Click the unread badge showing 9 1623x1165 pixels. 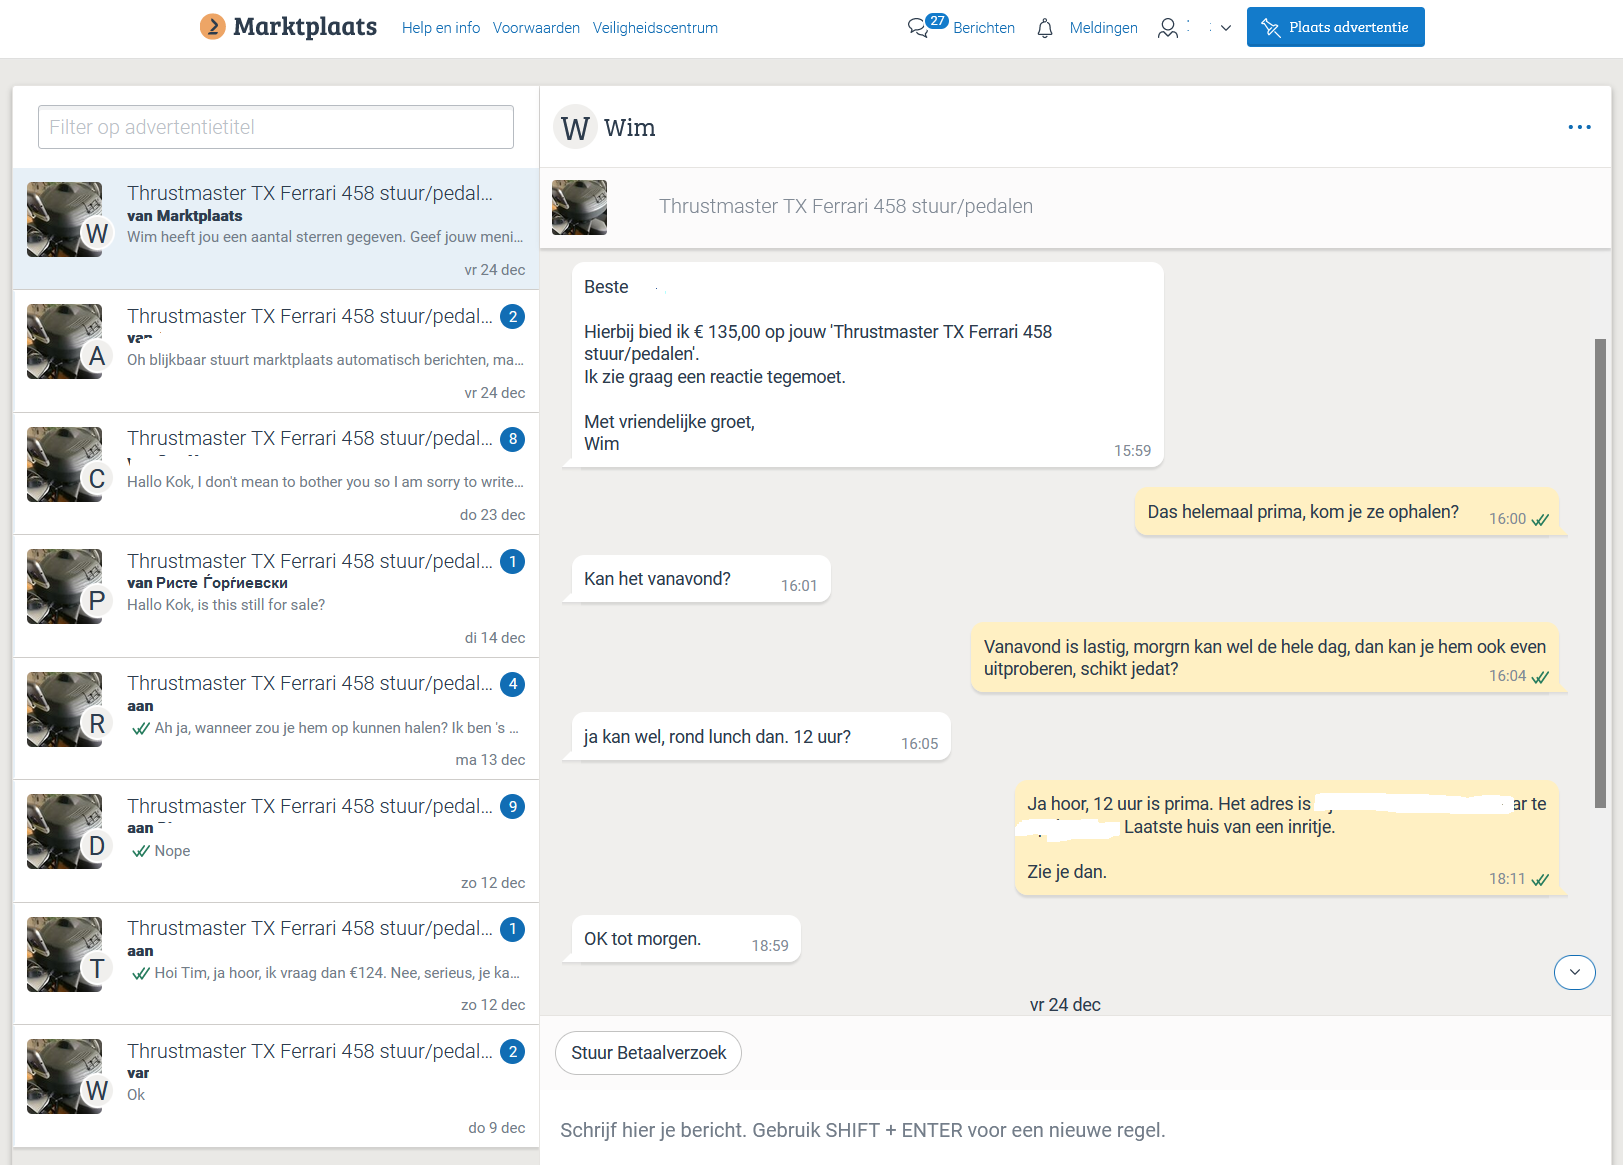[x=513, y=806]
